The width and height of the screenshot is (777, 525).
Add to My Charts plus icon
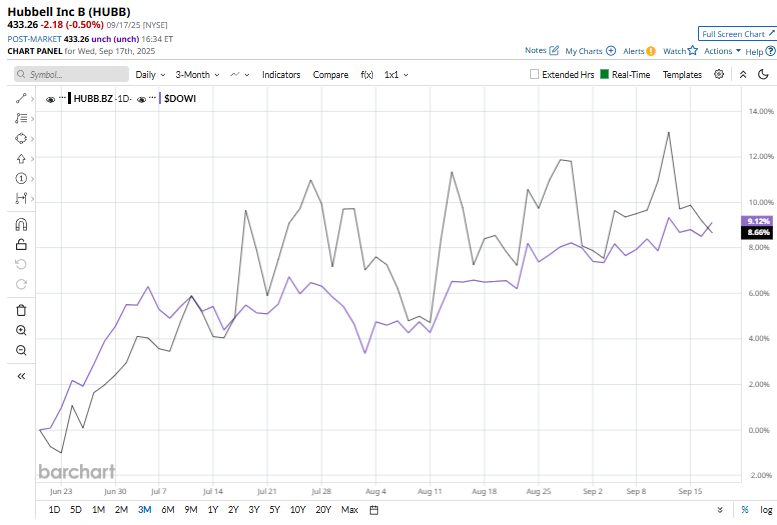611,51
